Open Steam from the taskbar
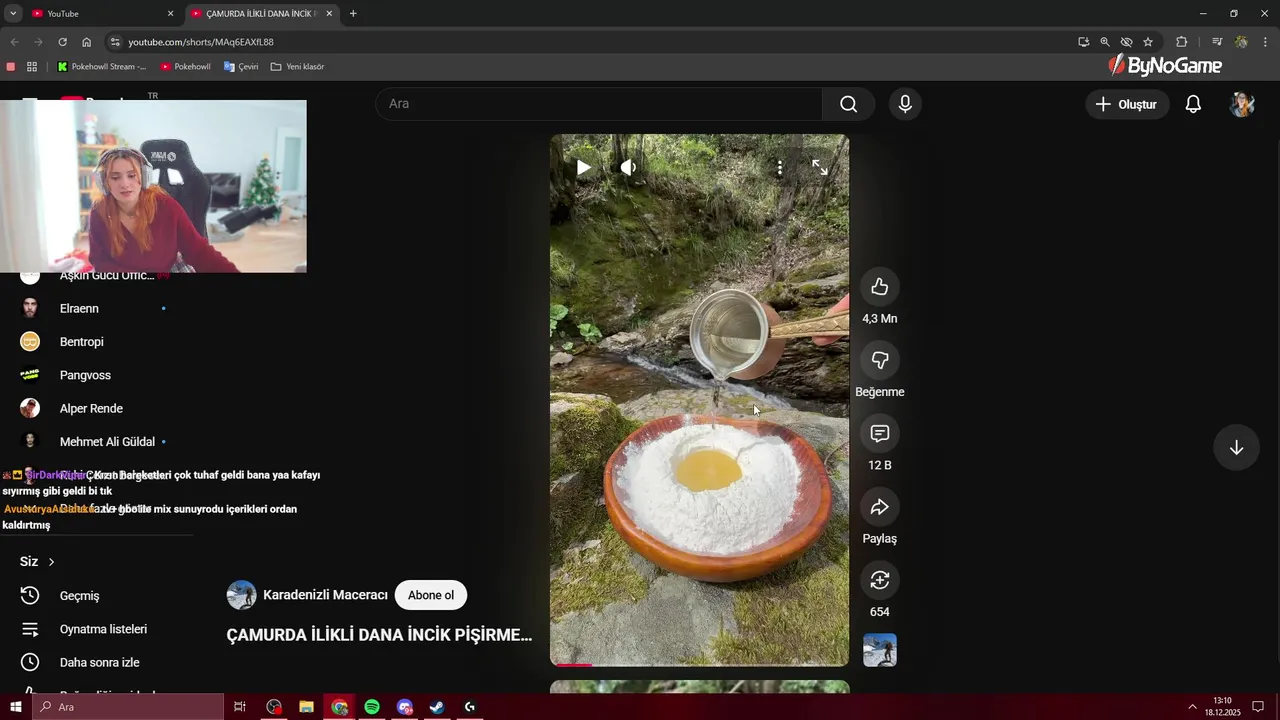Viewport: 1280px width, 720px height. pos(437,707)
